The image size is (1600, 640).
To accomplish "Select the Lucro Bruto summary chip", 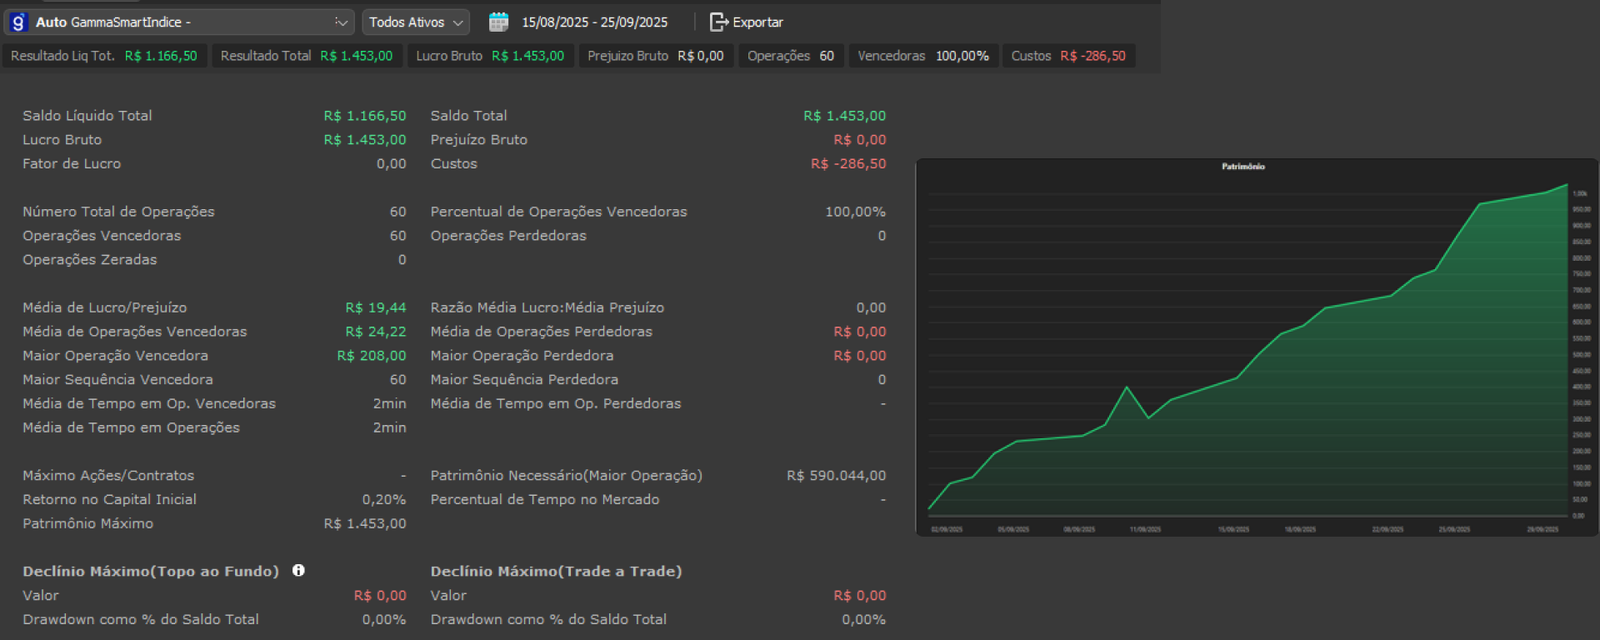I will click(490, 56).
